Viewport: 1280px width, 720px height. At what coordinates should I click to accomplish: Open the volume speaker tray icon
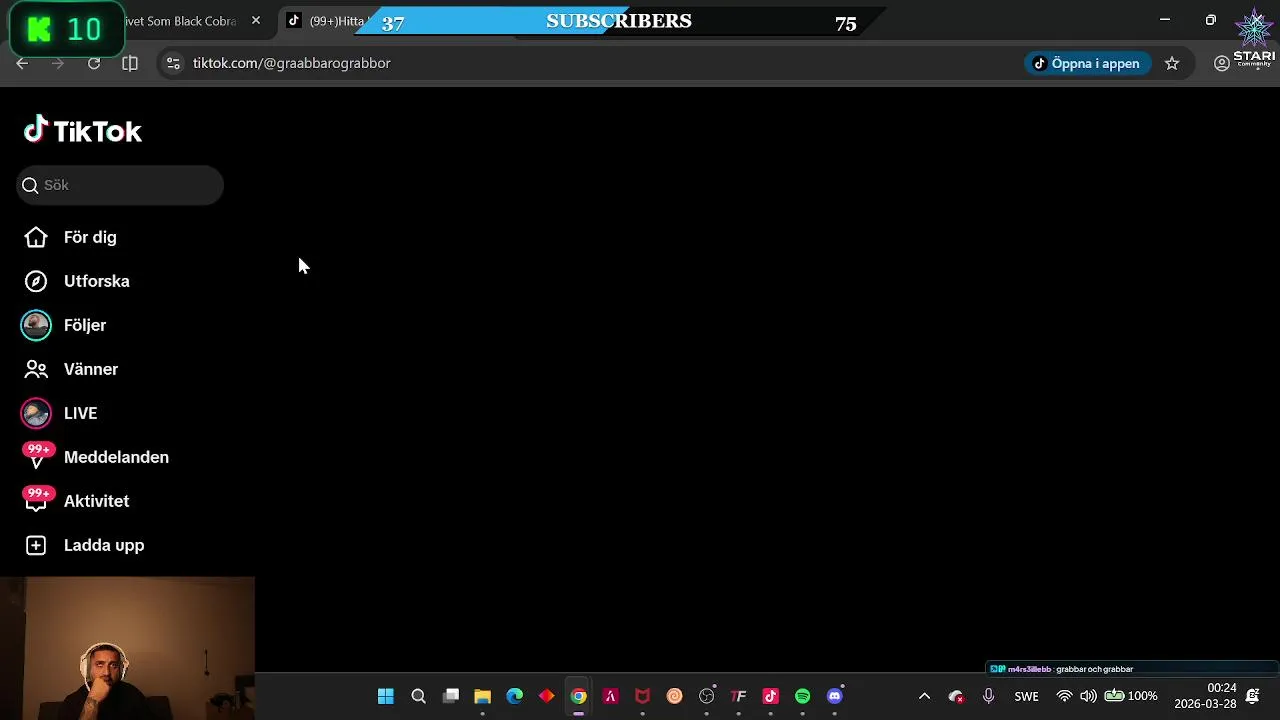pos(1088,696)
